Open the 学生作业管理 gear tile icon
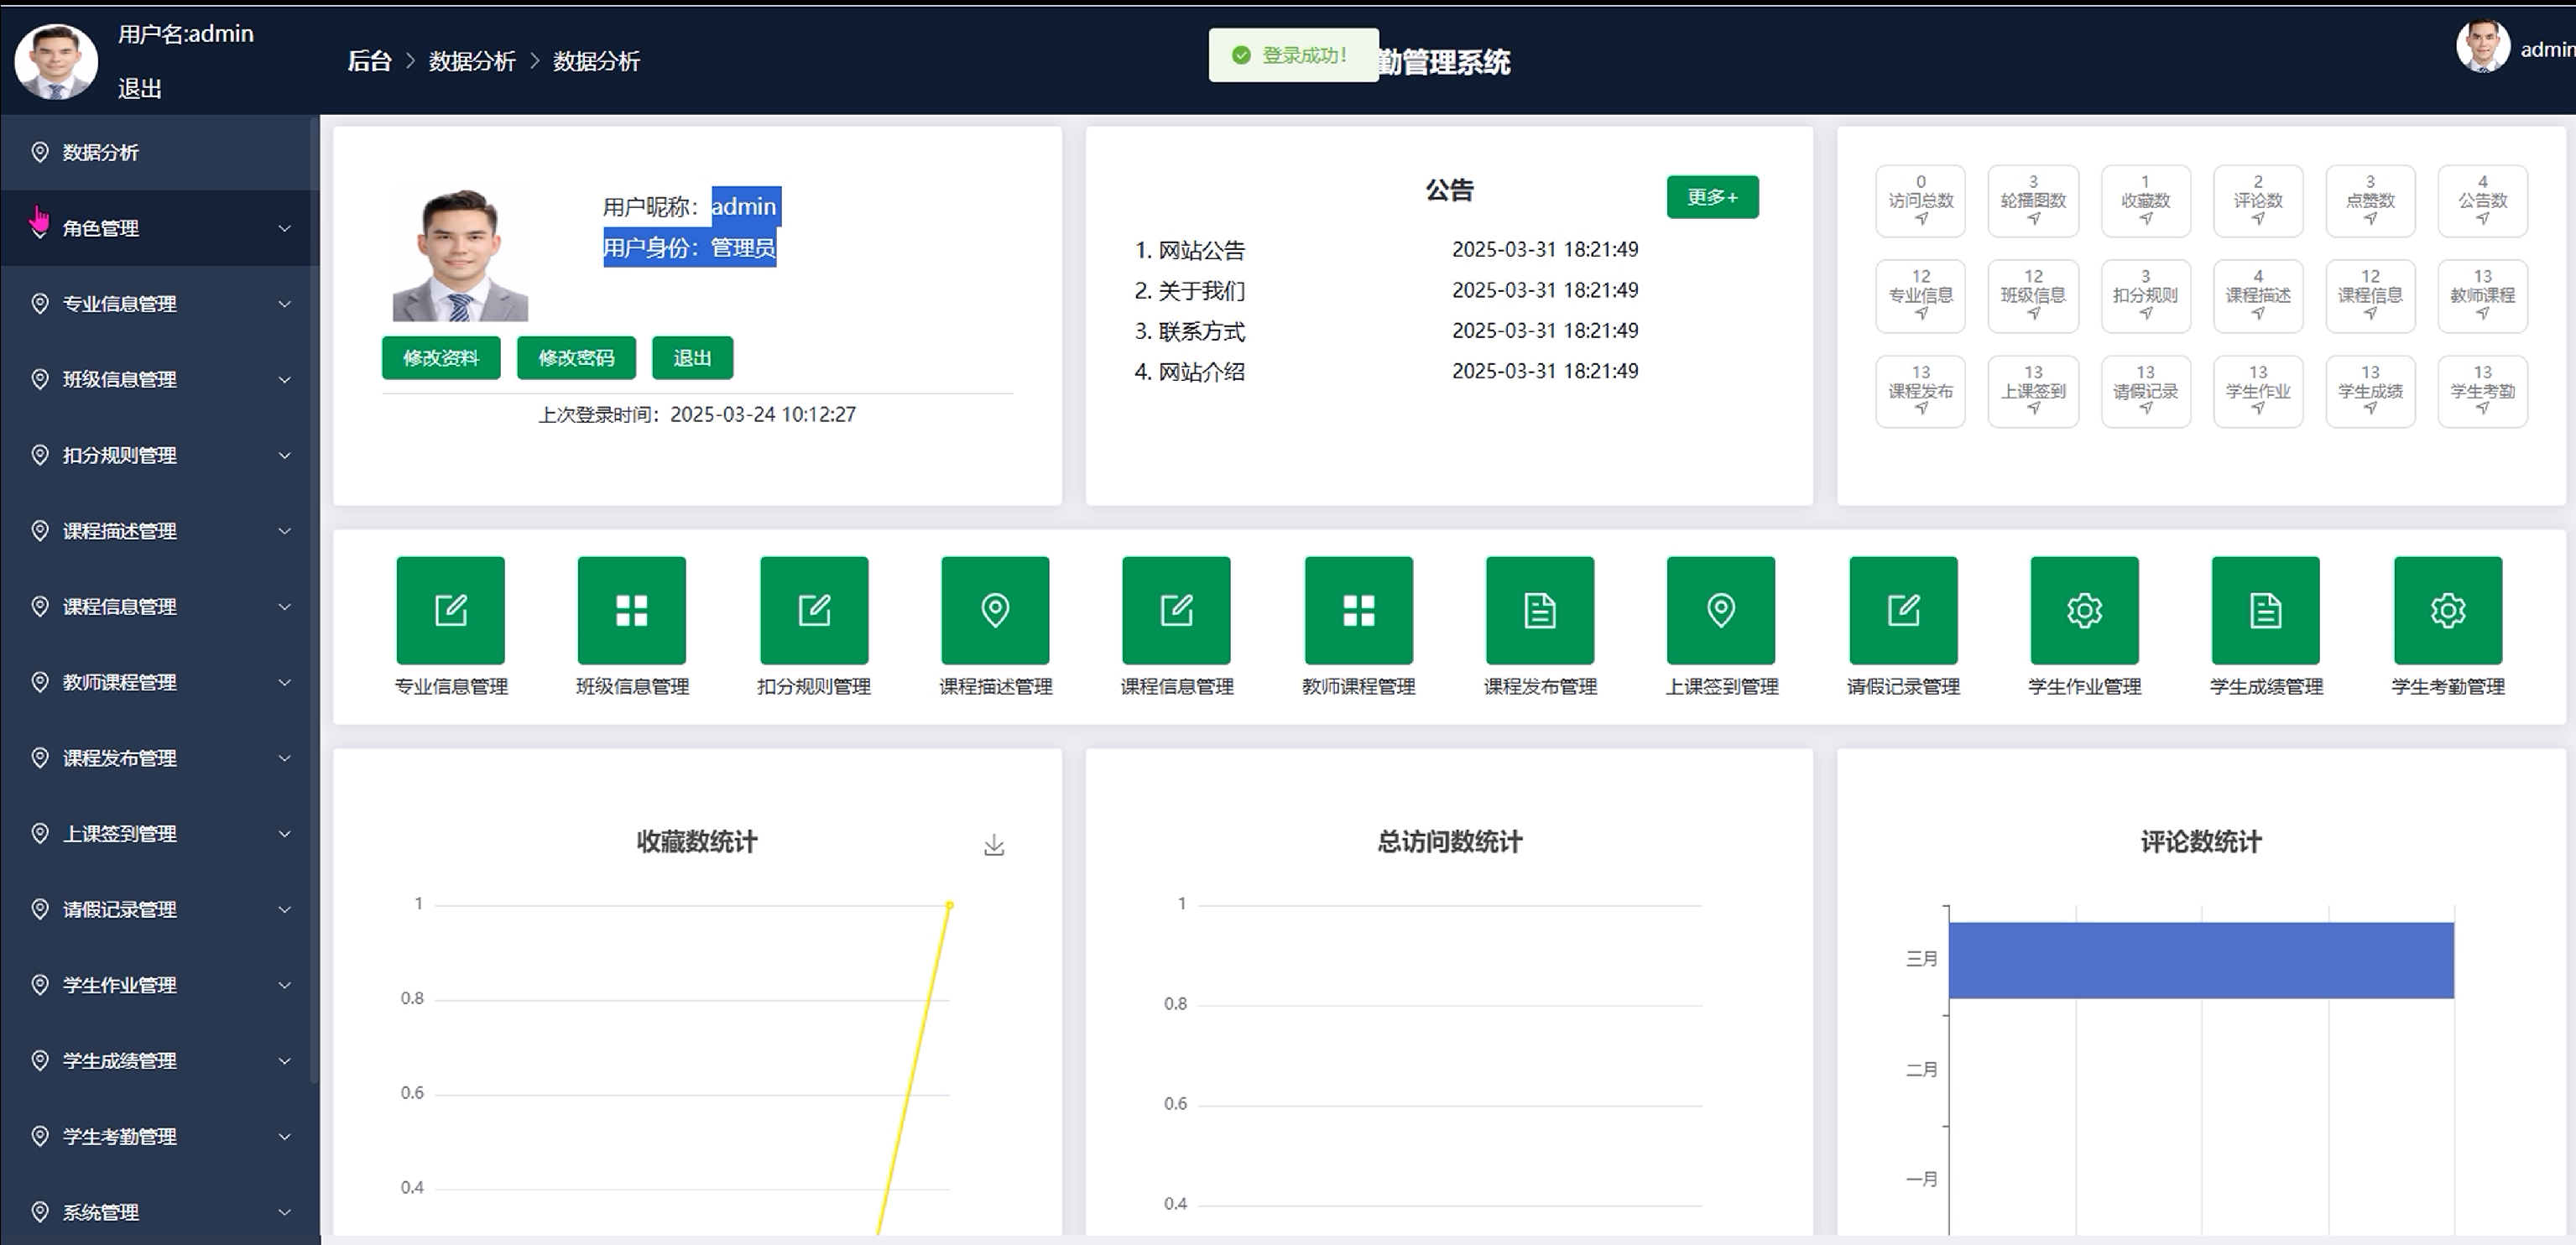This screenshot has width=2576, height=1245. click(2084, 610)
